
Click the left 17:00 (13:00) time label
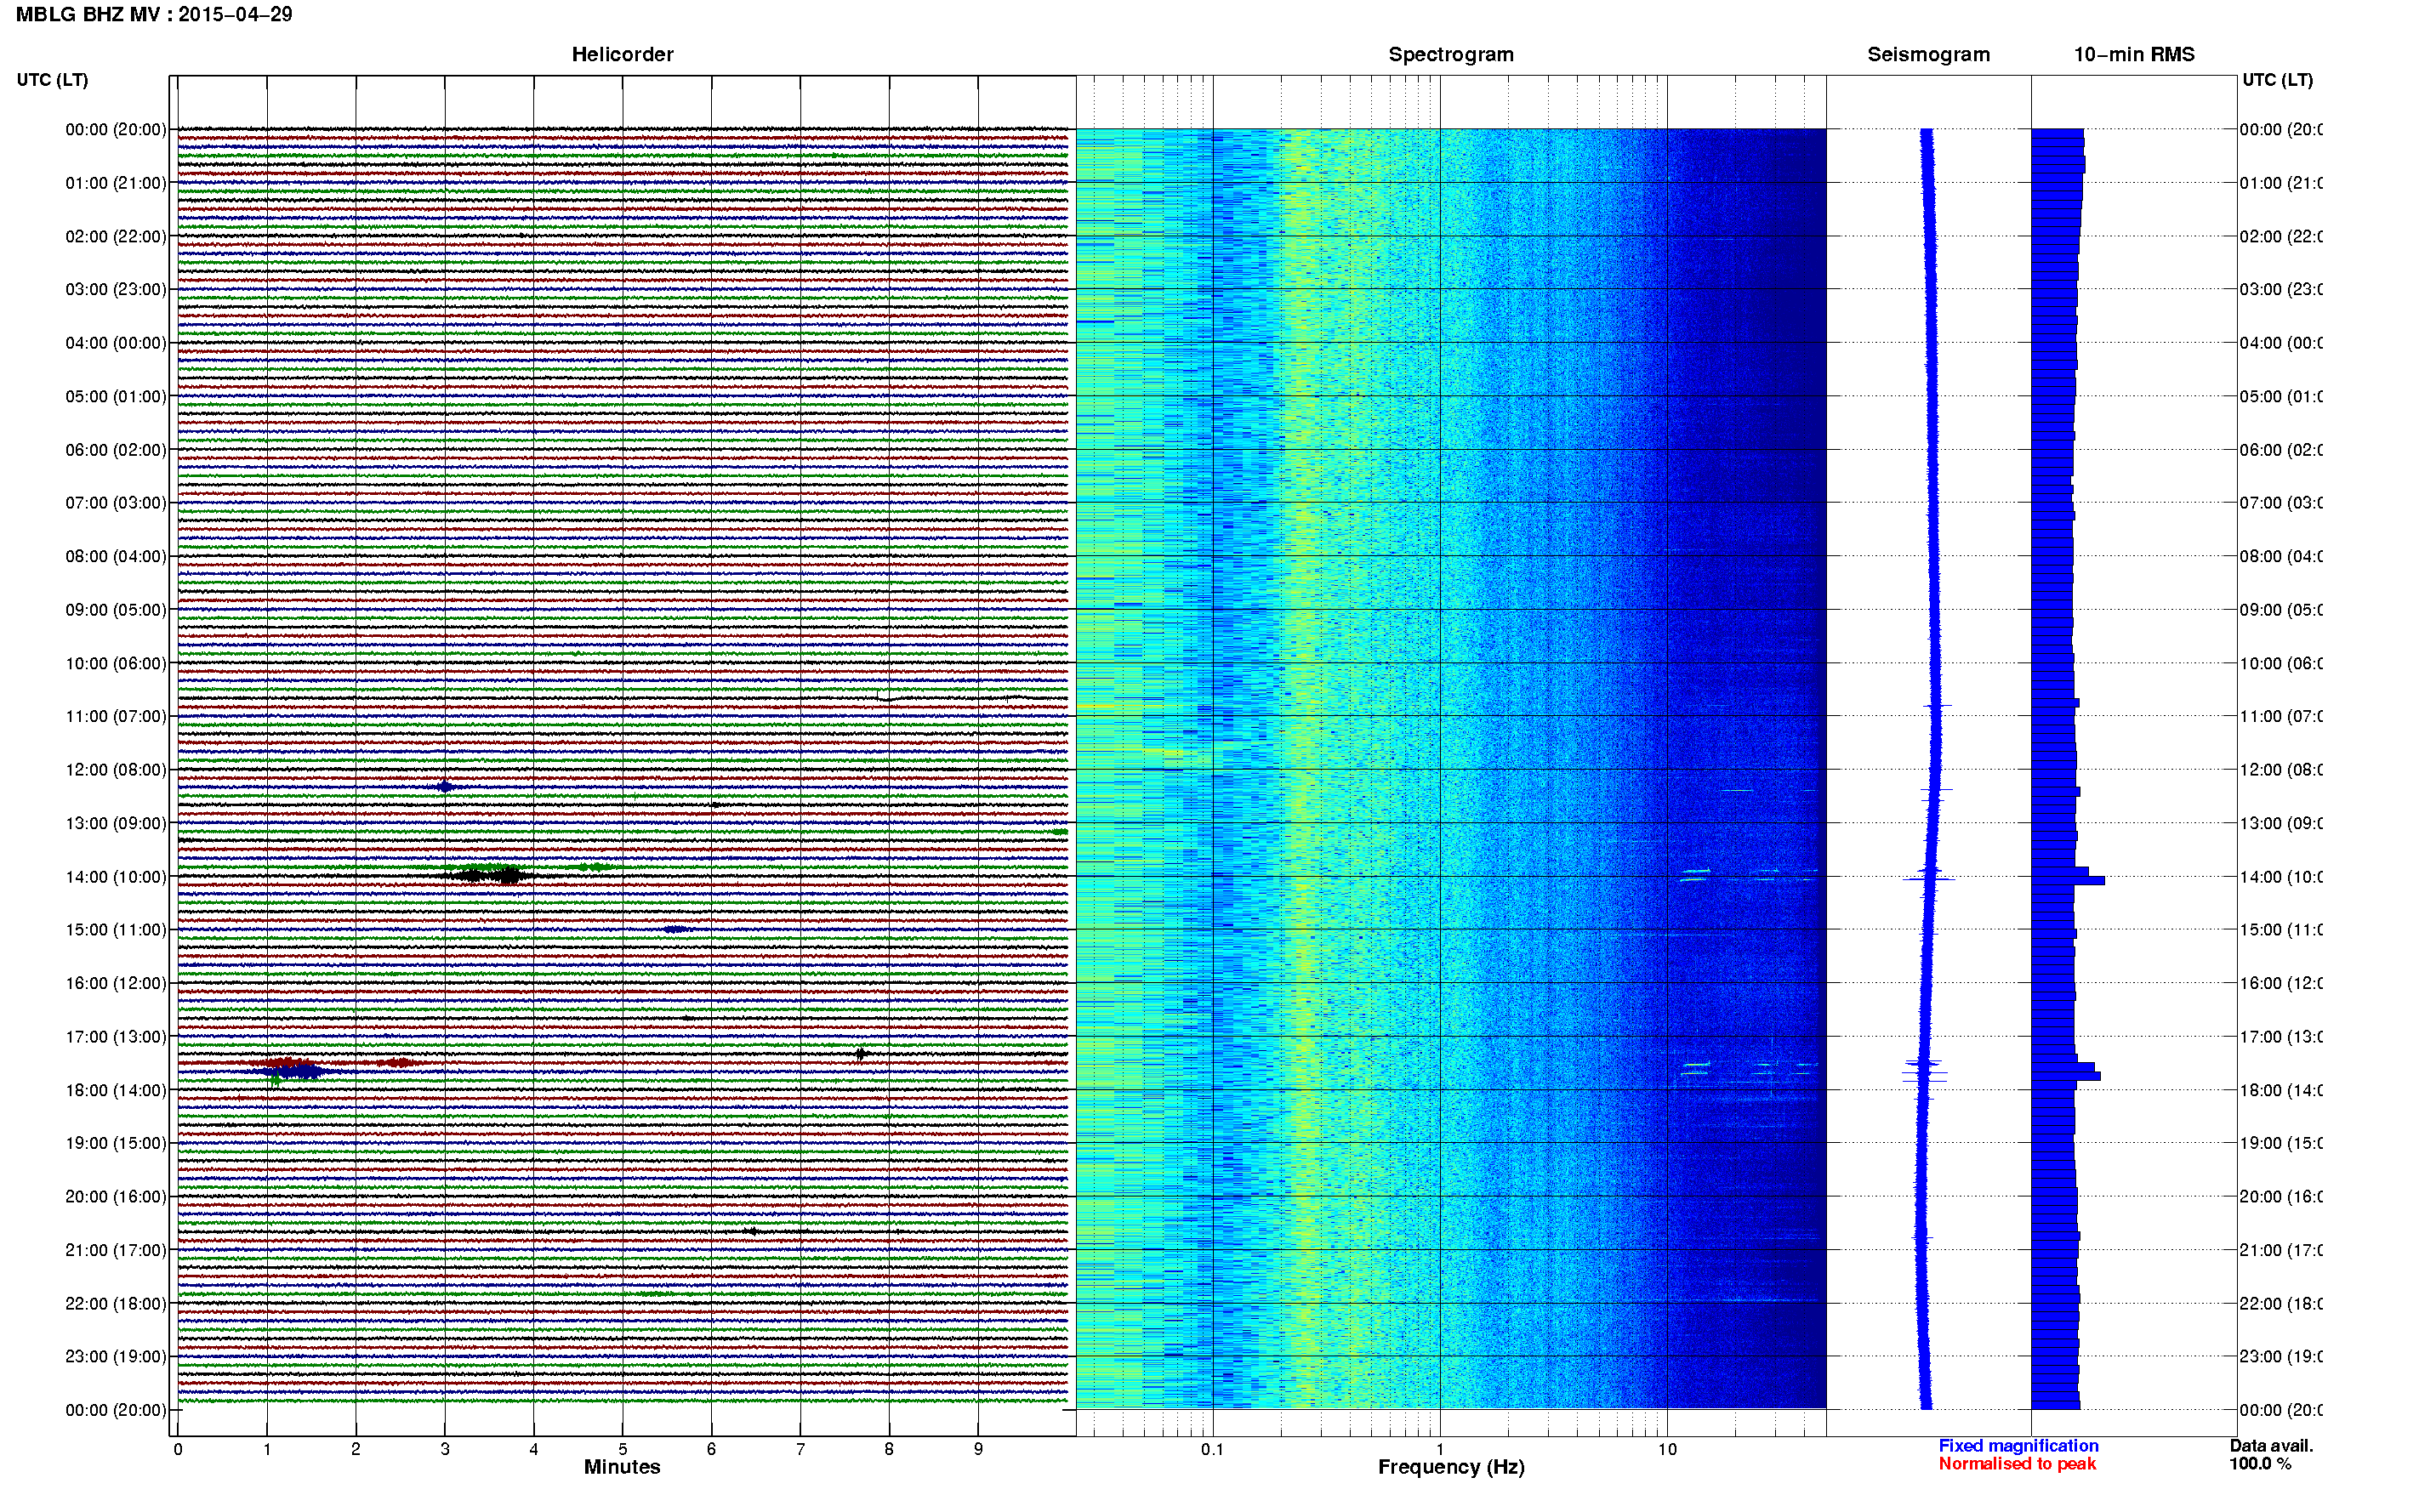116,1037
